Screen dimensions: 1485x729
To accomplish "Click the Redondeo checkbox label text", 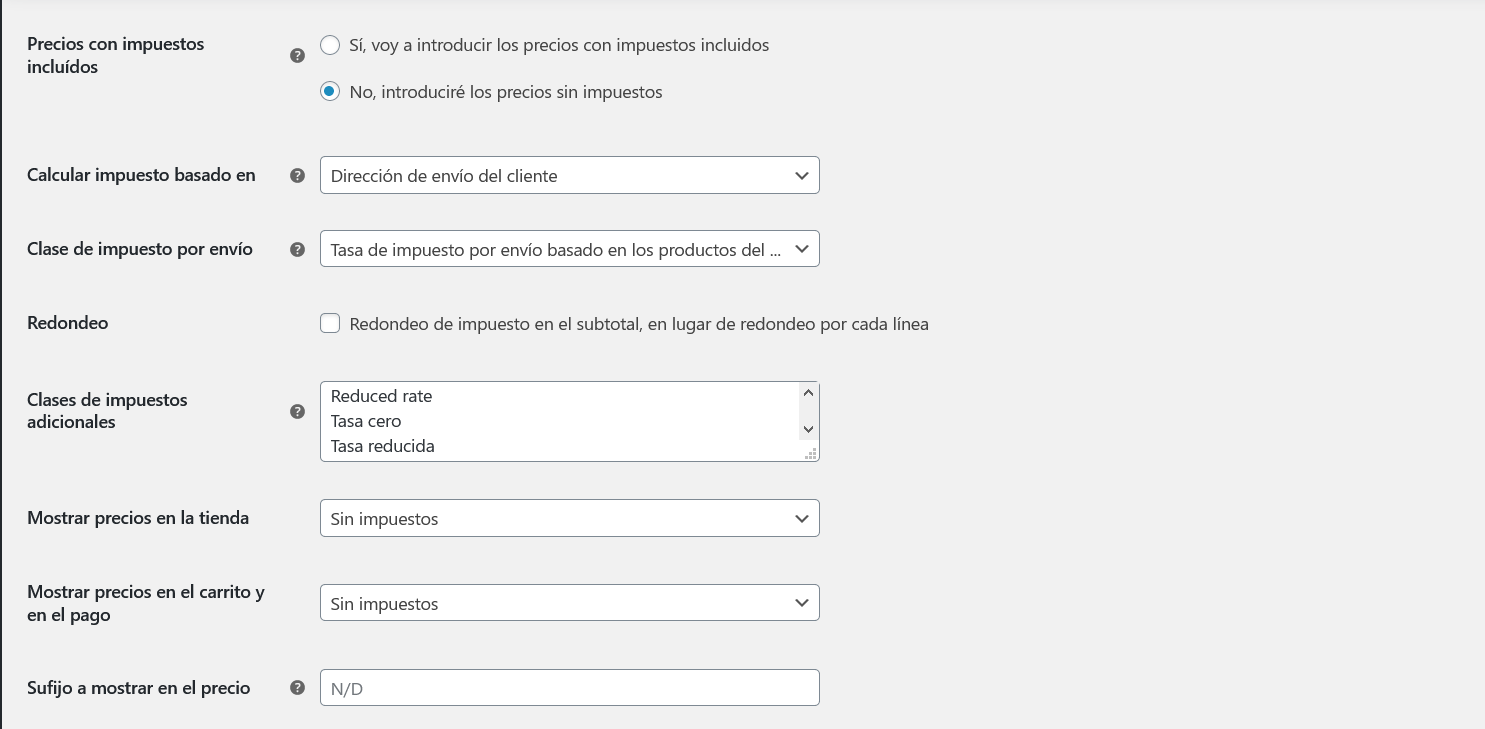I will (x=639, y=324).
